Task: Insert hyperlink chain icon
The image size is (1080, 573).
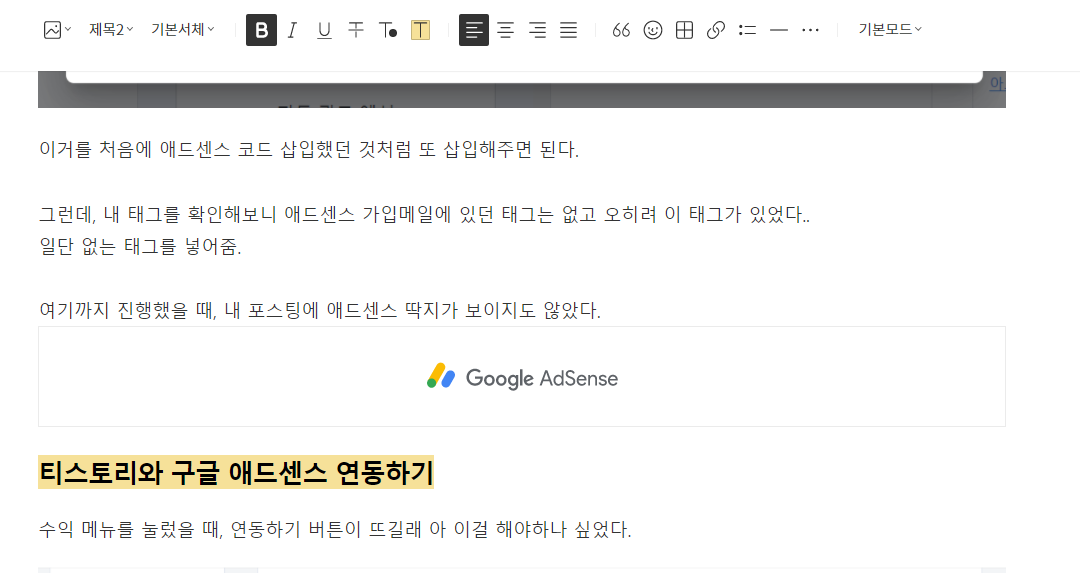Action: pyautogui.click(x=716, y=30)
